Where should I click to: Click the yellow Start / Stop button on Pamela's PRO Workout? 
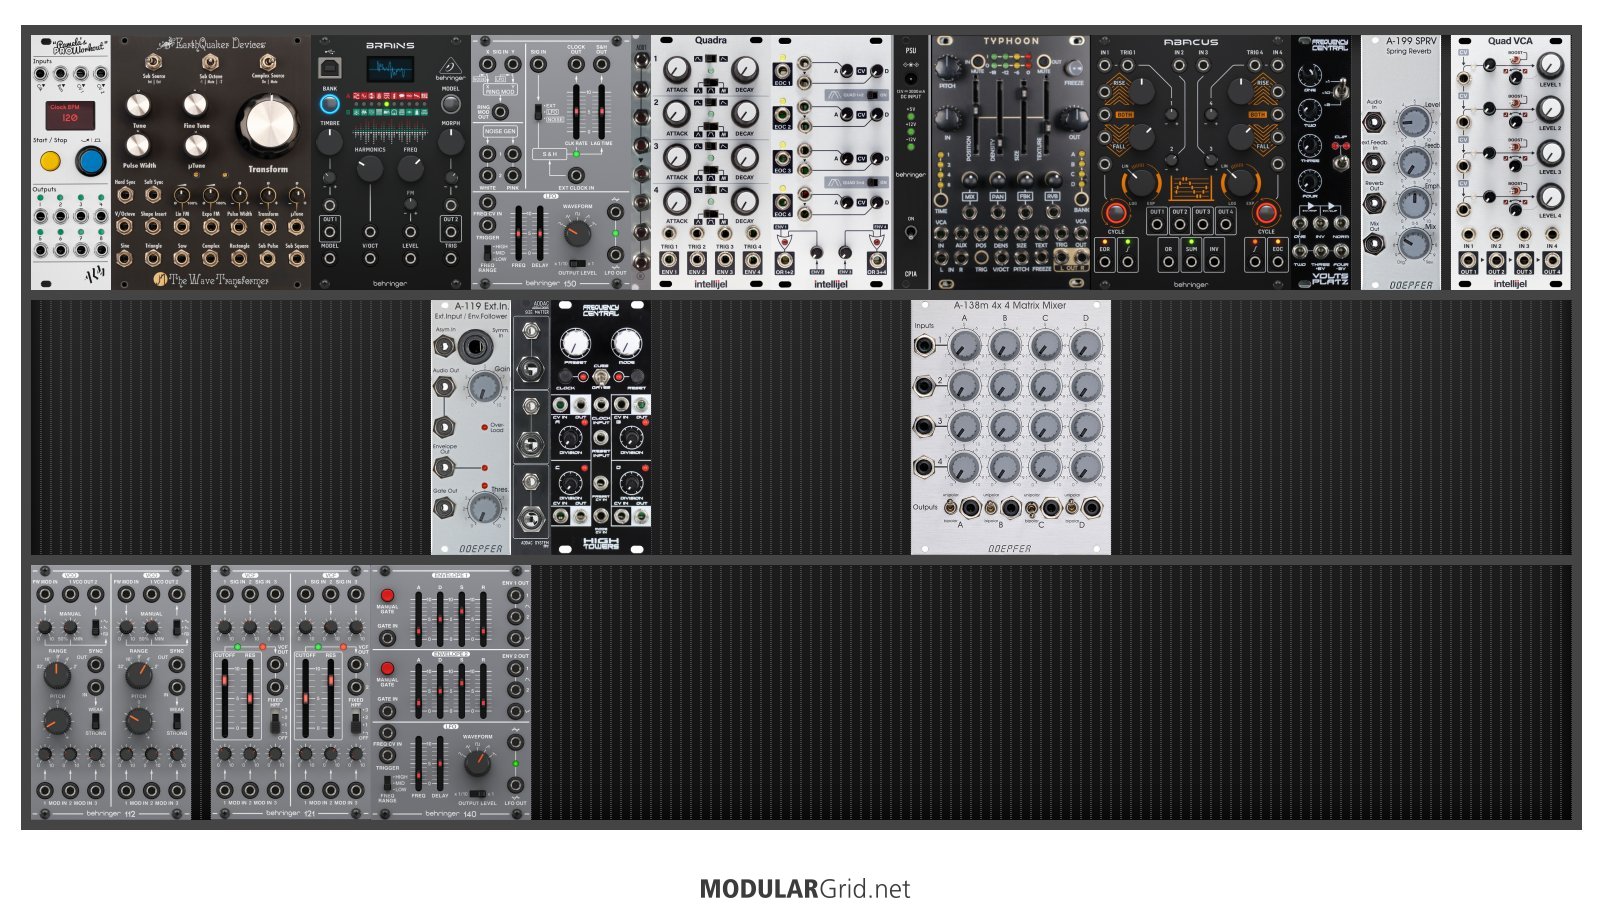point(49,161)
